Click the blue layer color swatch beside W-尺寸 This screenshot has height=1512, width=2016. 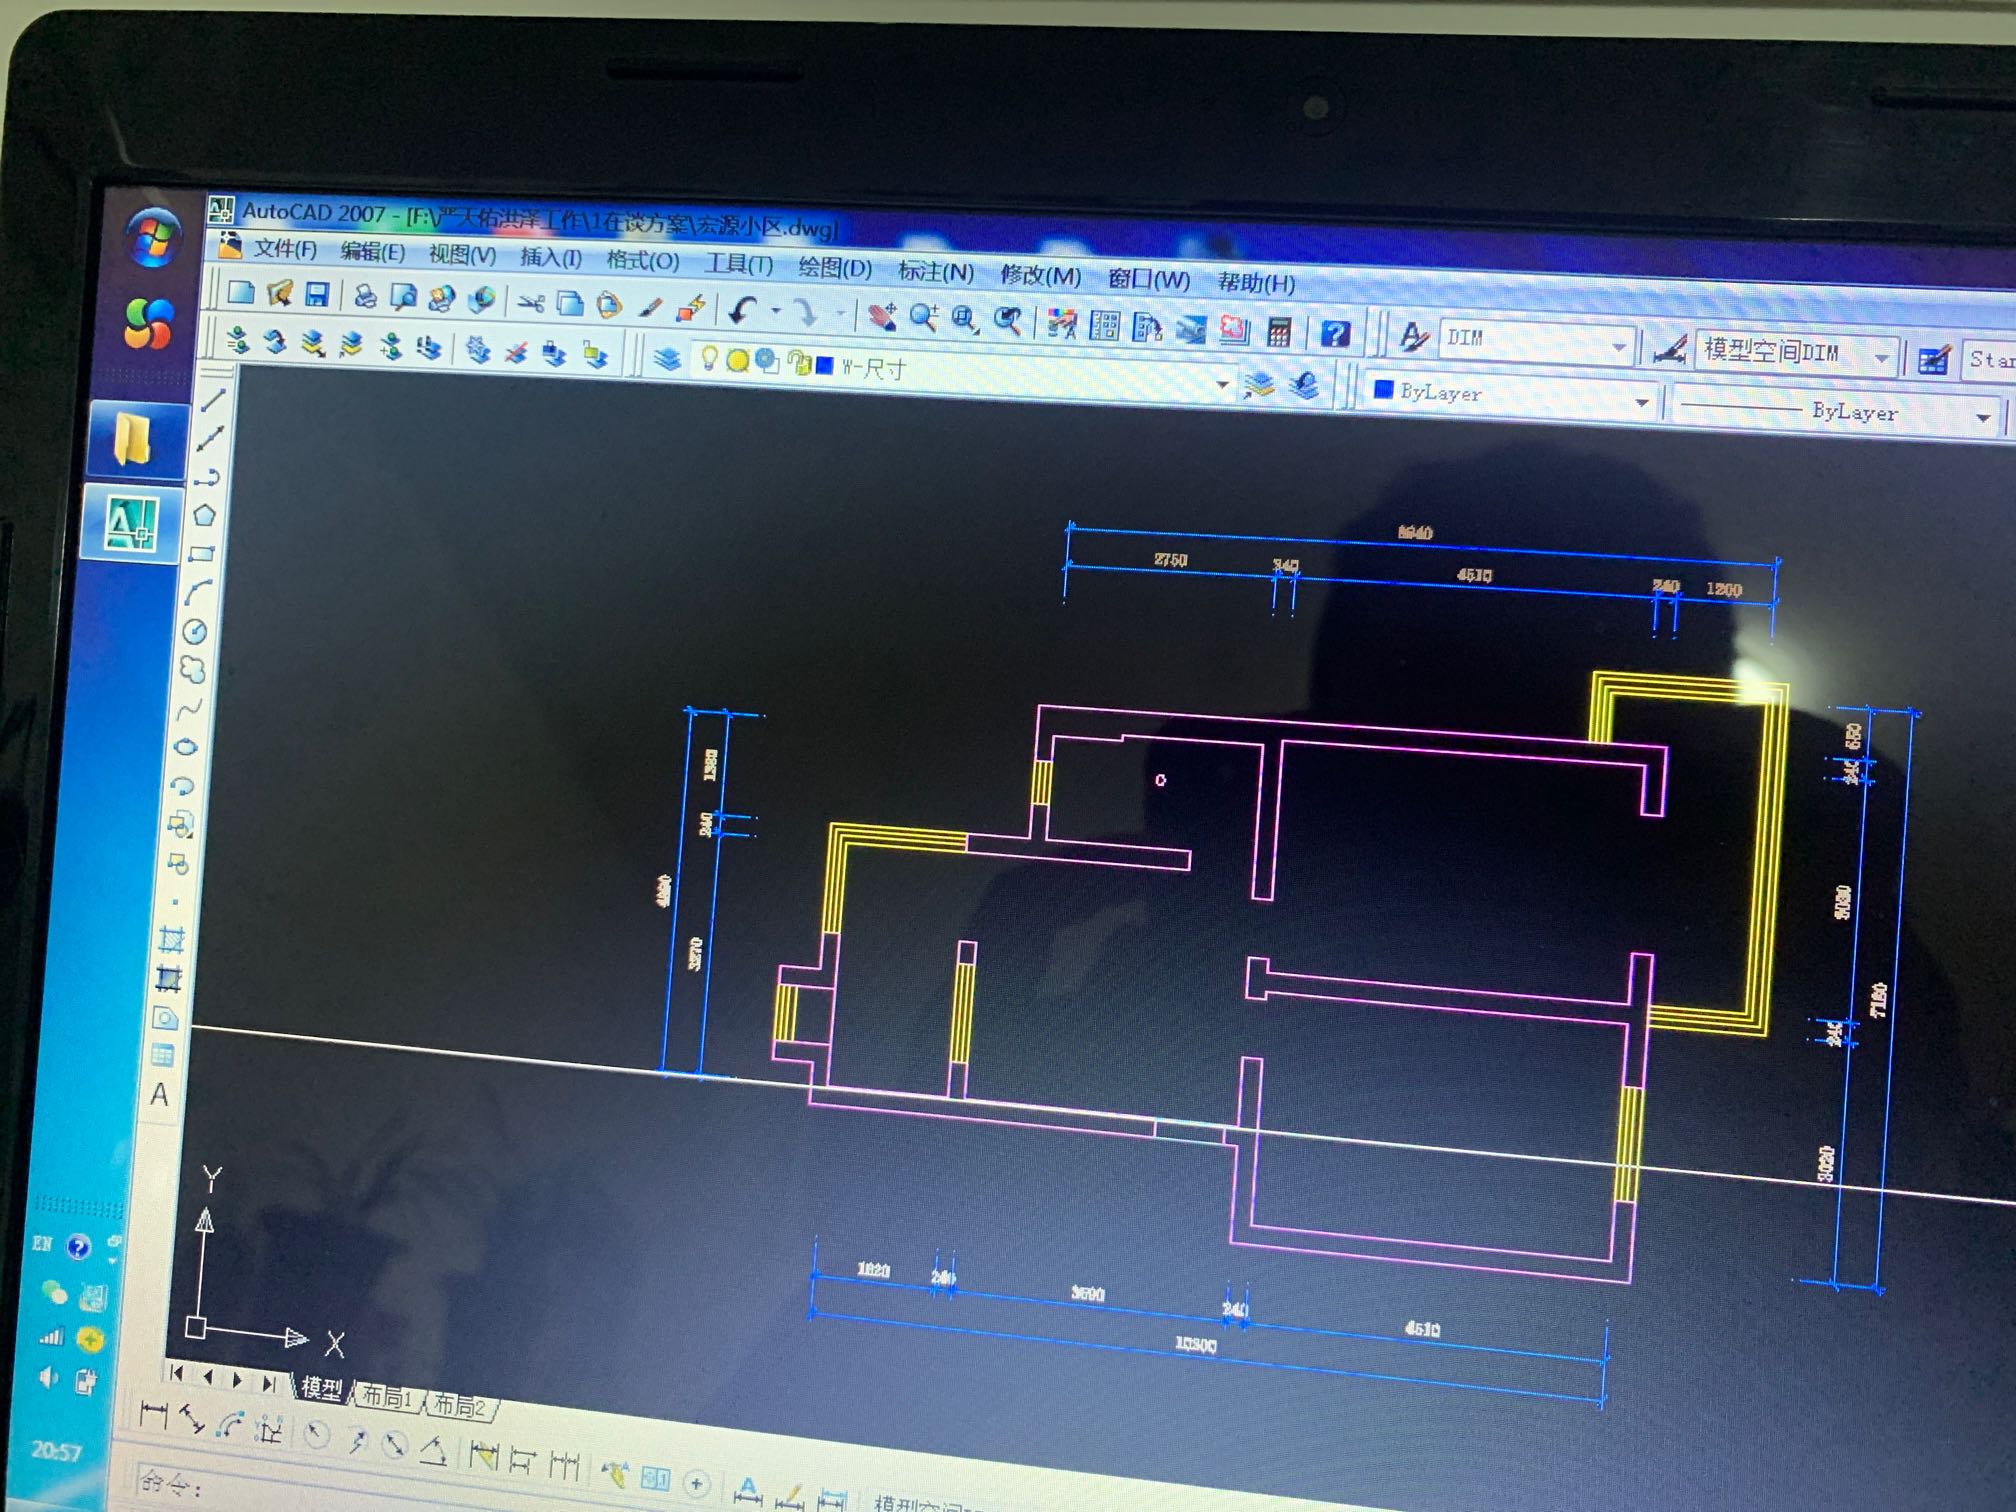826,365
